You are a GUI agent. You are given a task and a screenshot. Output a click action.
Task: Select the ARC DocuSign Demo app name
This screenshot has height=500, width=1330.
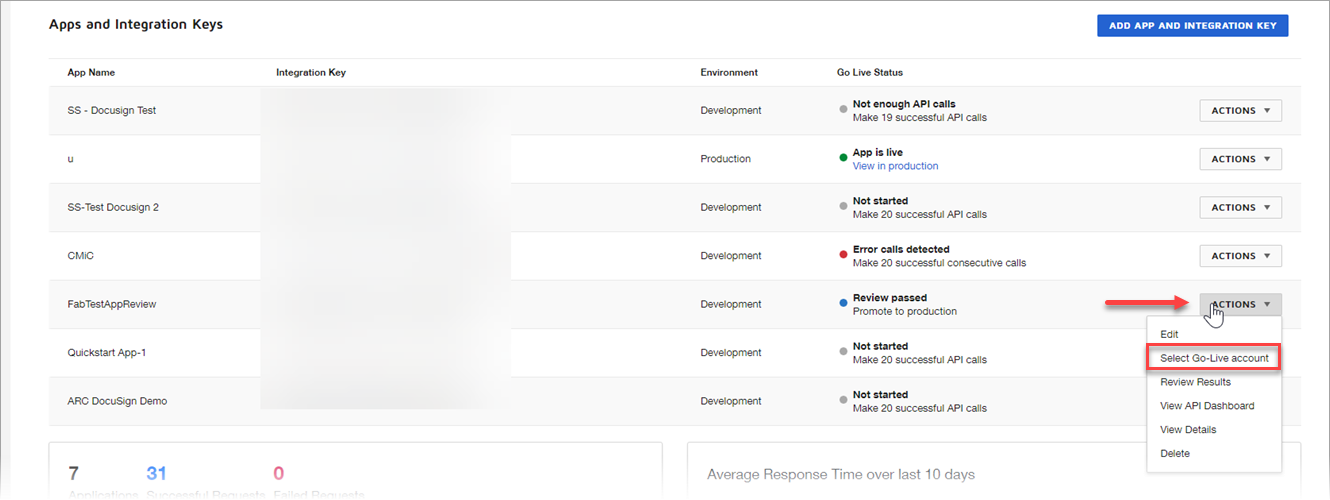pos(118,401)
